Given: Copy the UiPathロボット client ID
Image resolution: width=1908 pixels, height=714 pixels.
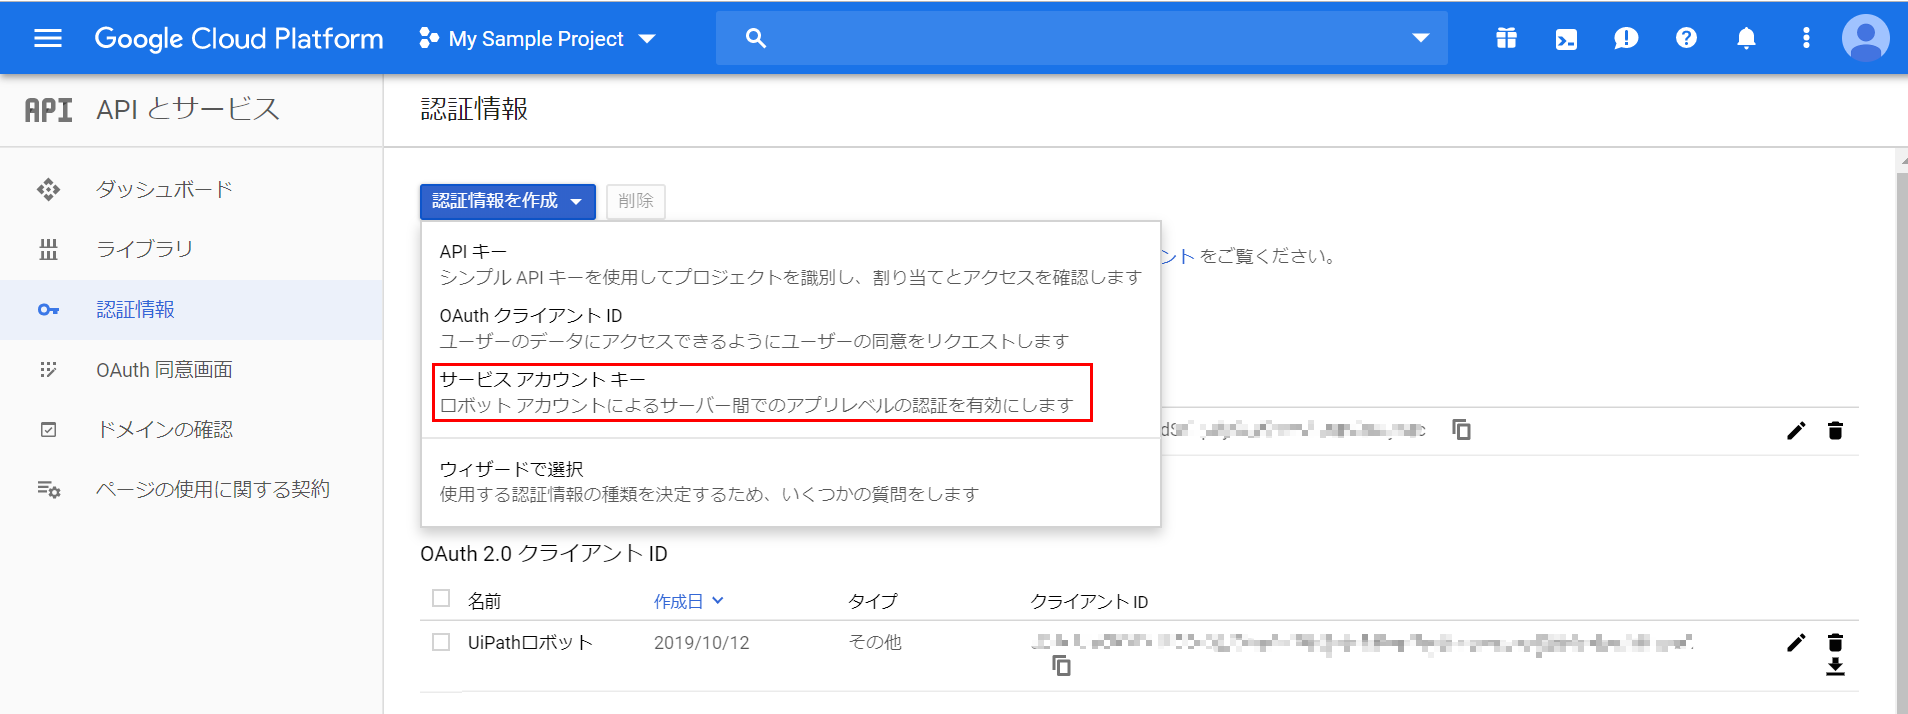Looking at the screenshot, I should pos(1061,665).
